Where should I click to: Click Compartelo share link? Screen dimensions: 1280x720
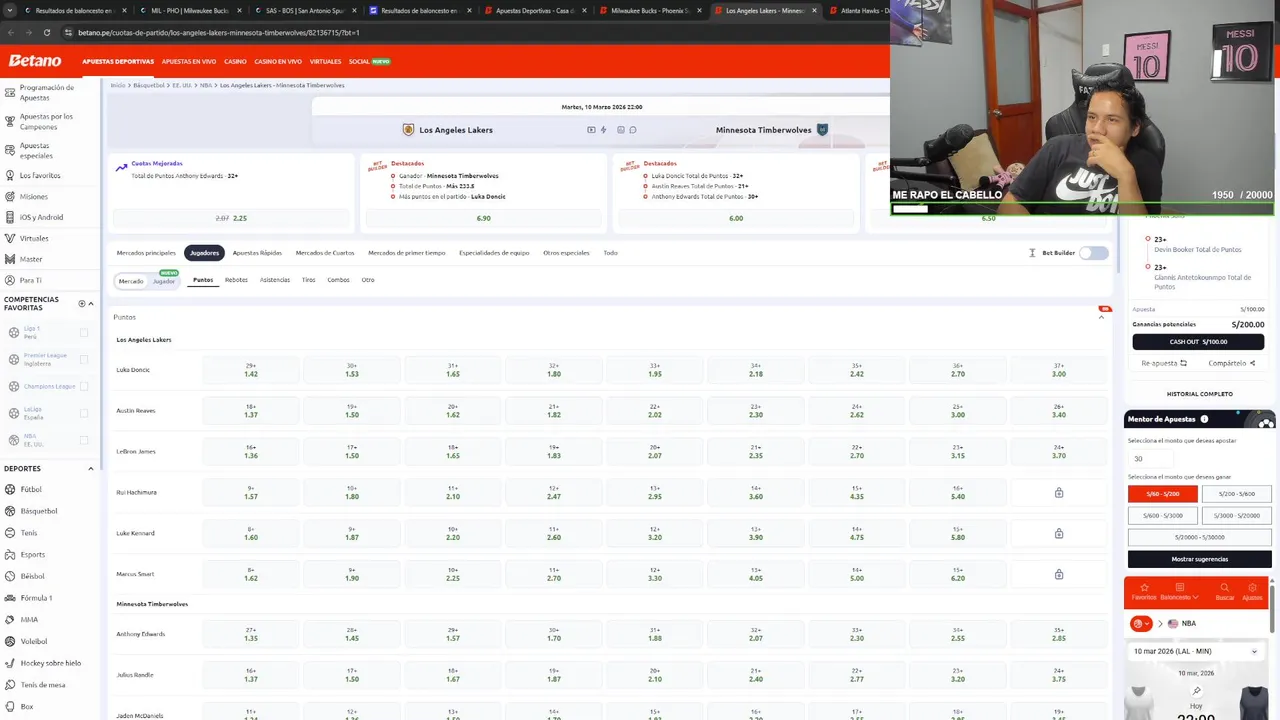[1232, 364]
